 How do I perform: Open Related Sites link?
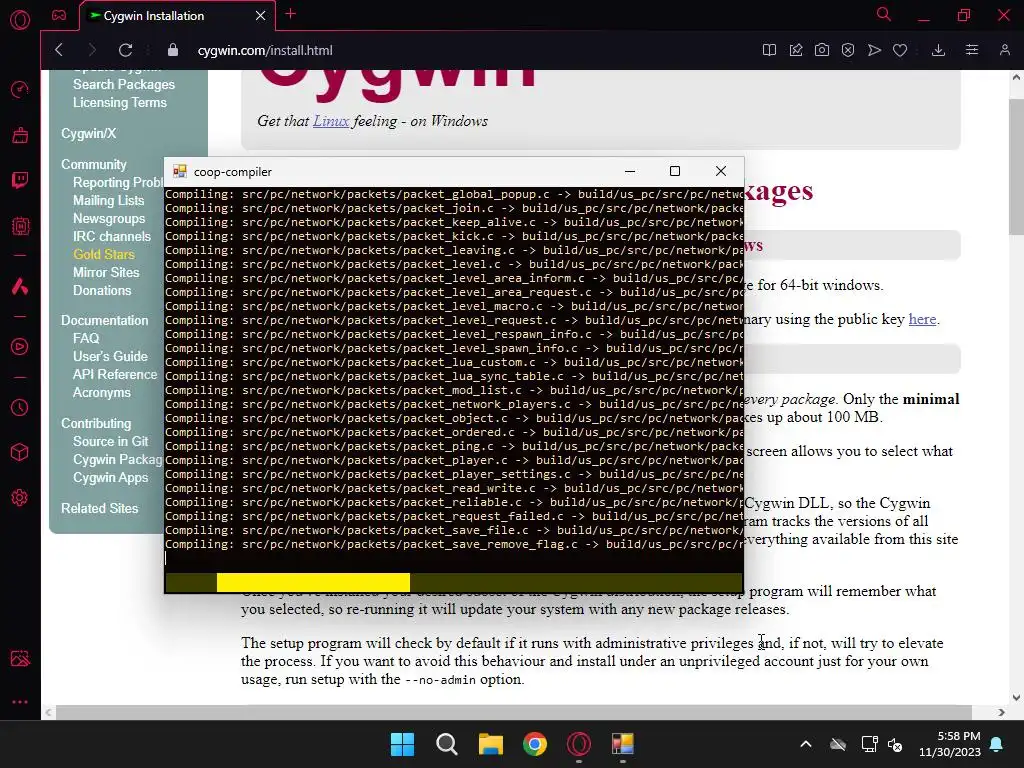pyautogui.click(x=99, y=508)
